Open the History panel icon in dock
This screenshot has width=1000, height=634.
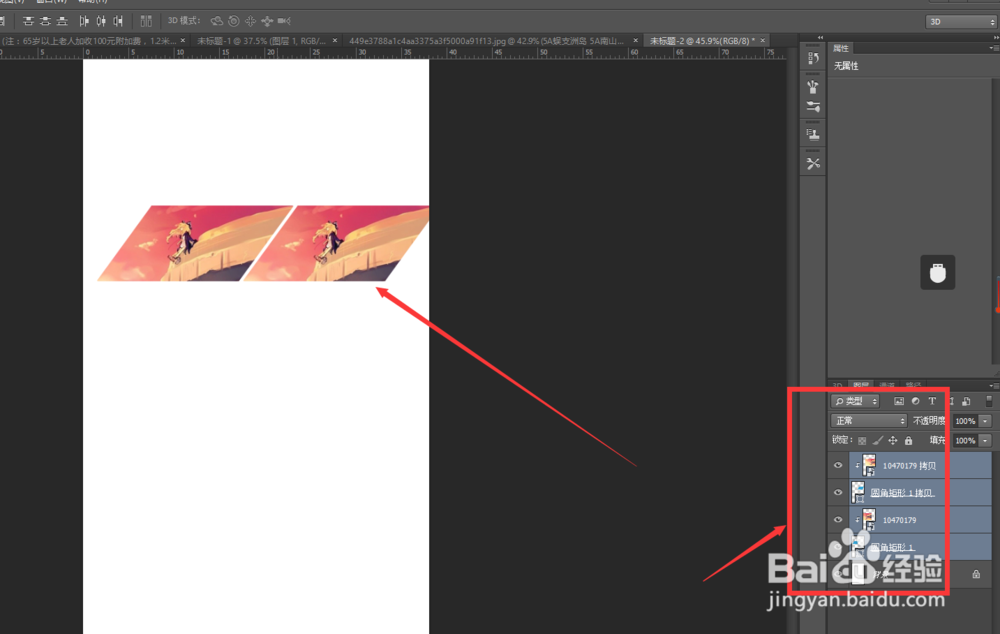click(813, 58)
